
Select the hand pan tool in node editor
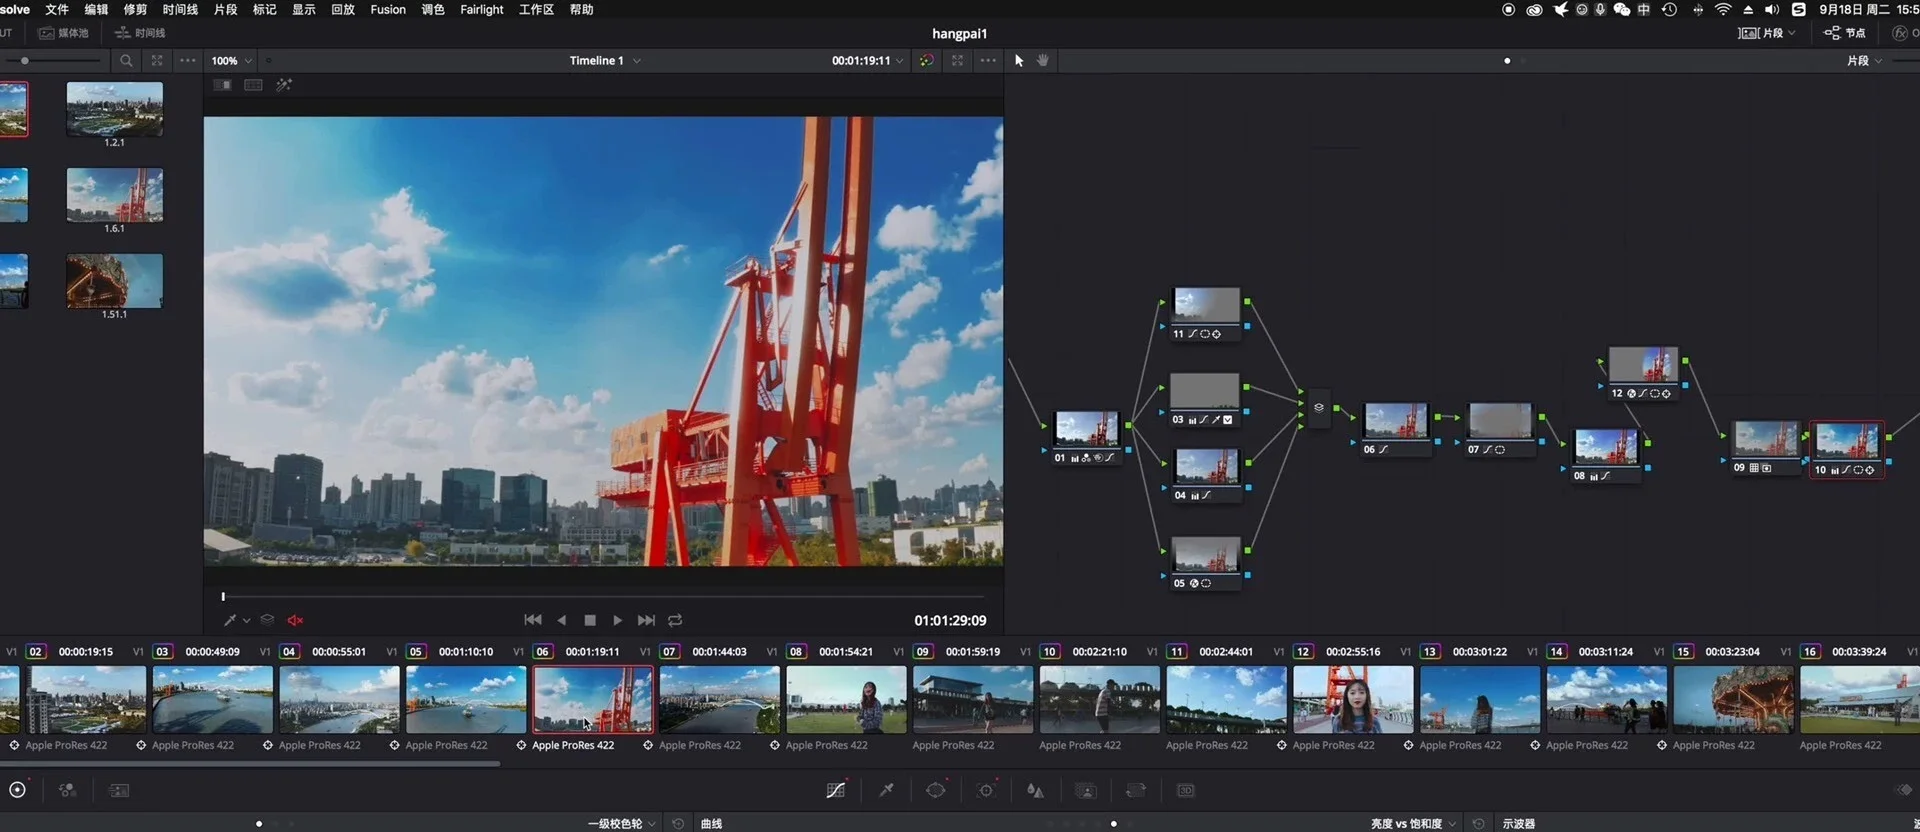1043,61
